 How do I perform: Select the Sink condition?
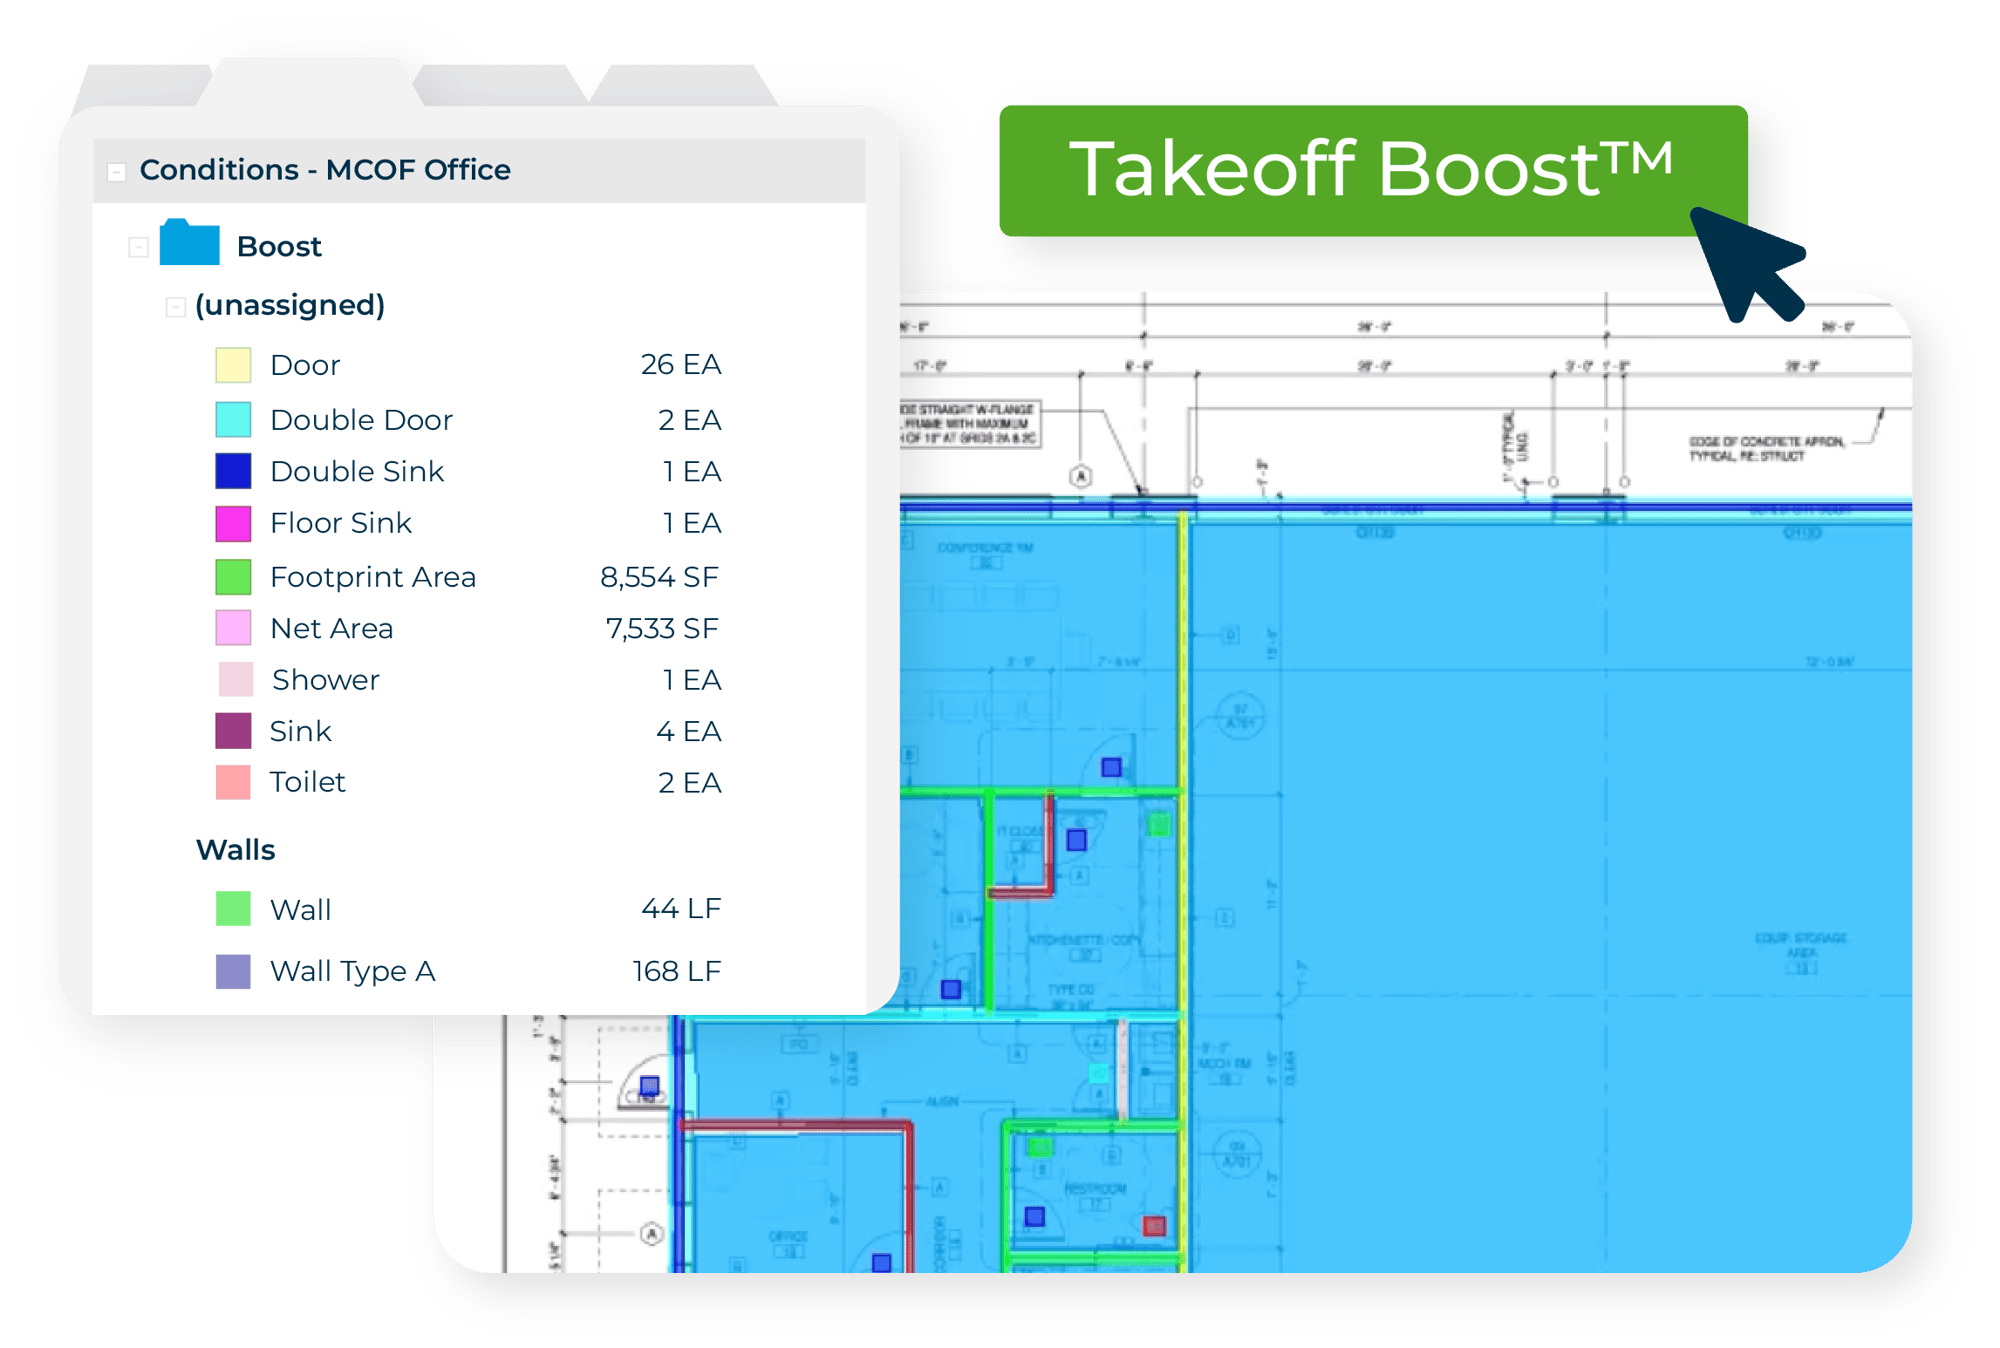coord(468,731)
